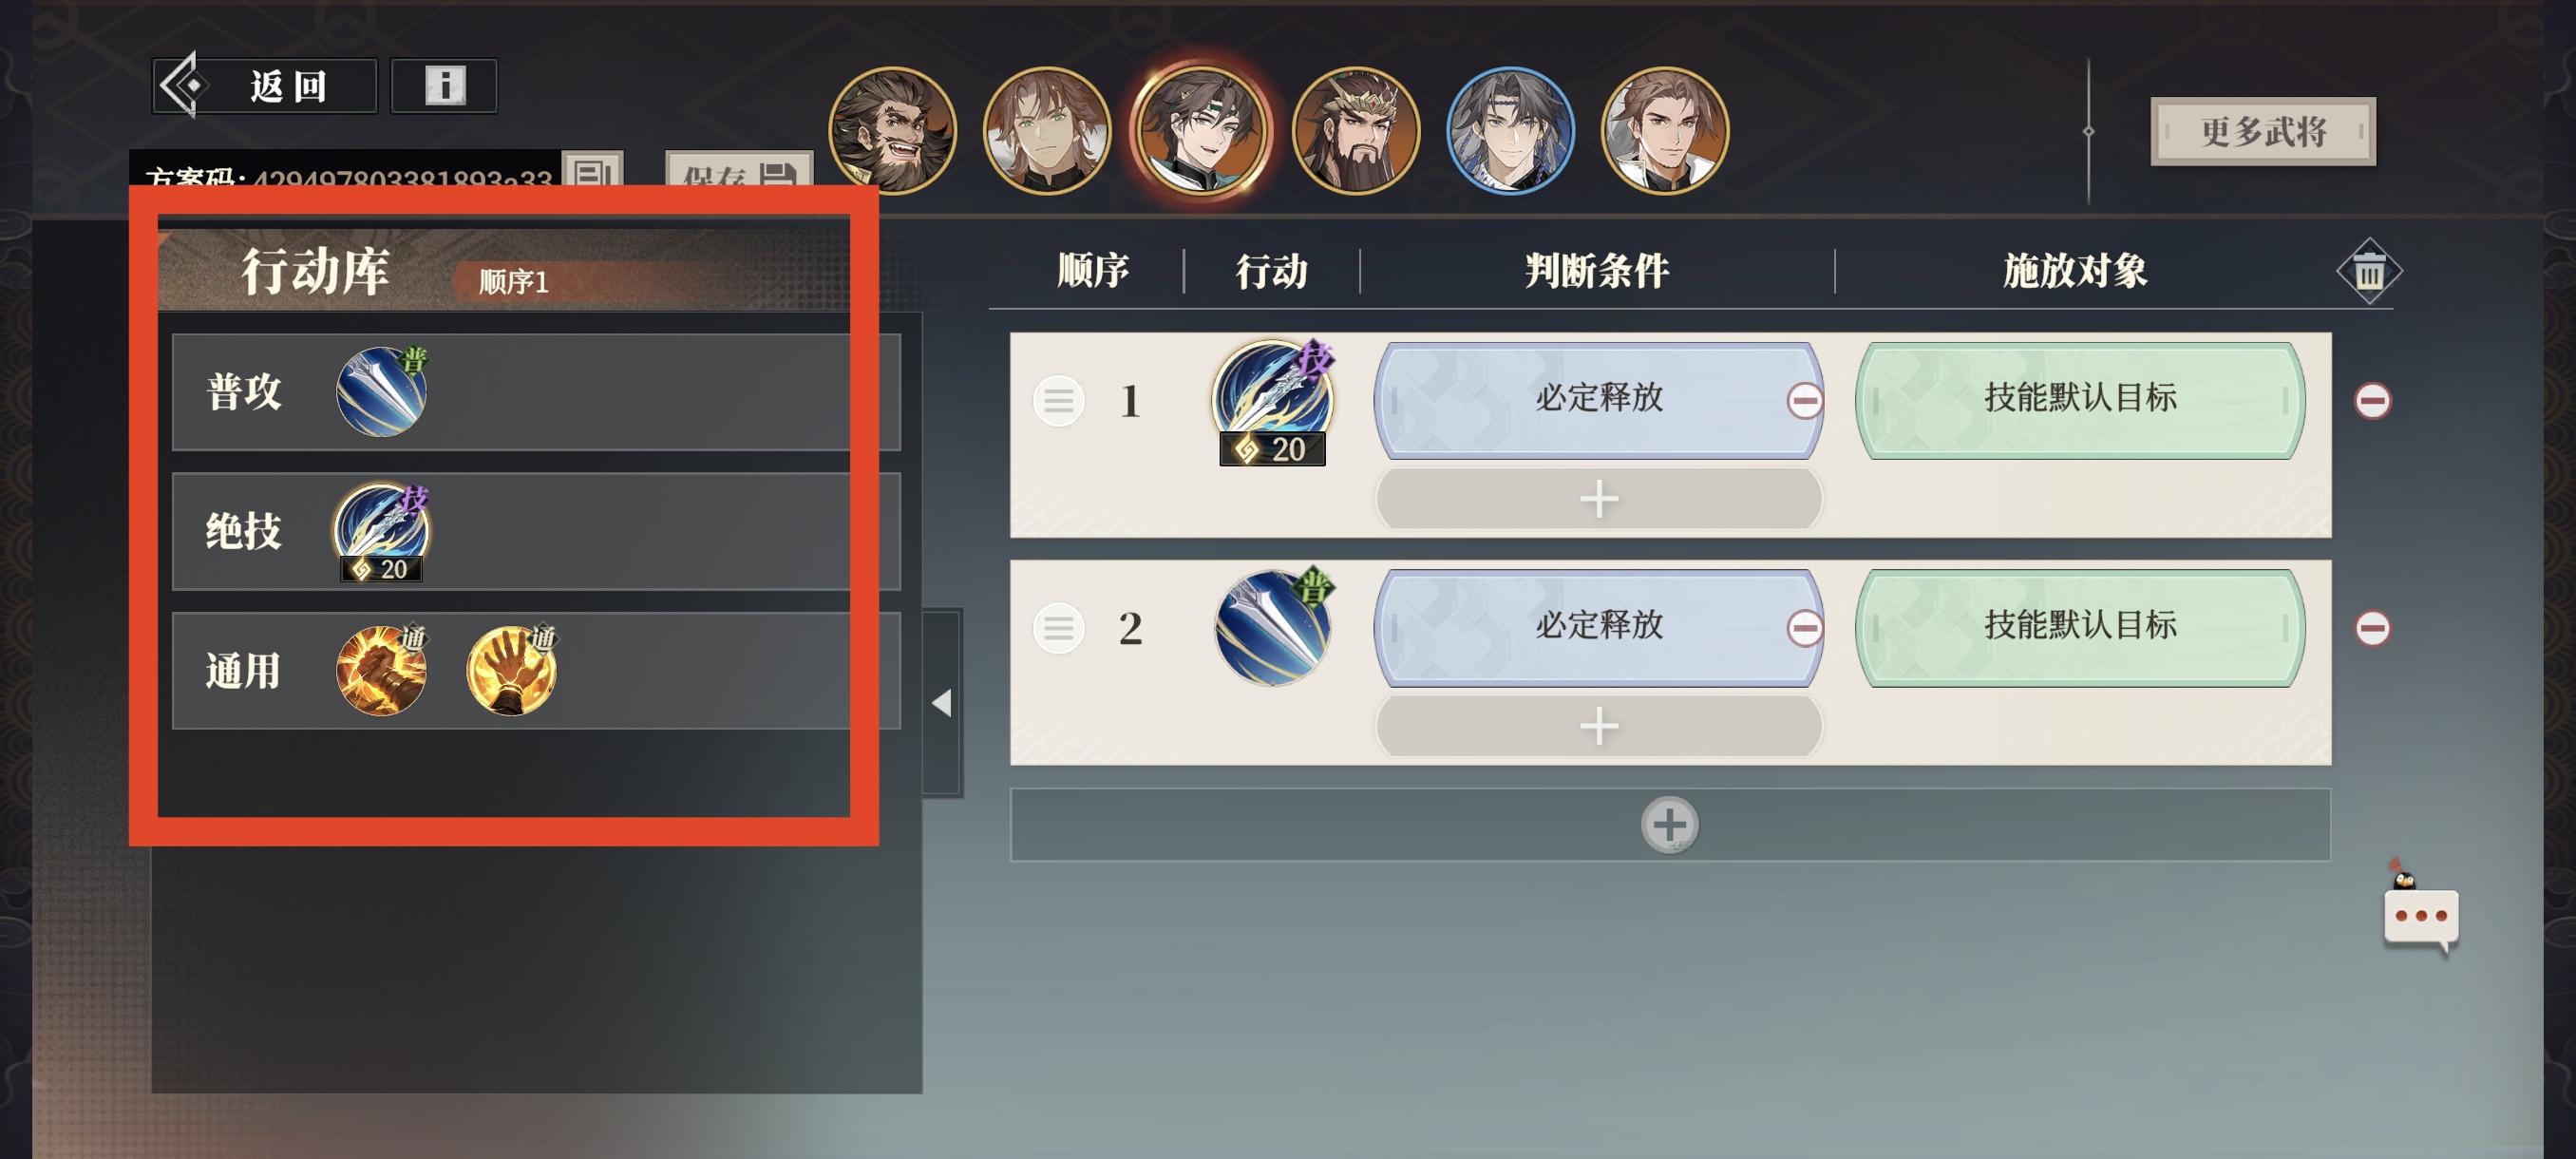Select the bearded first hero portrait

892,130
